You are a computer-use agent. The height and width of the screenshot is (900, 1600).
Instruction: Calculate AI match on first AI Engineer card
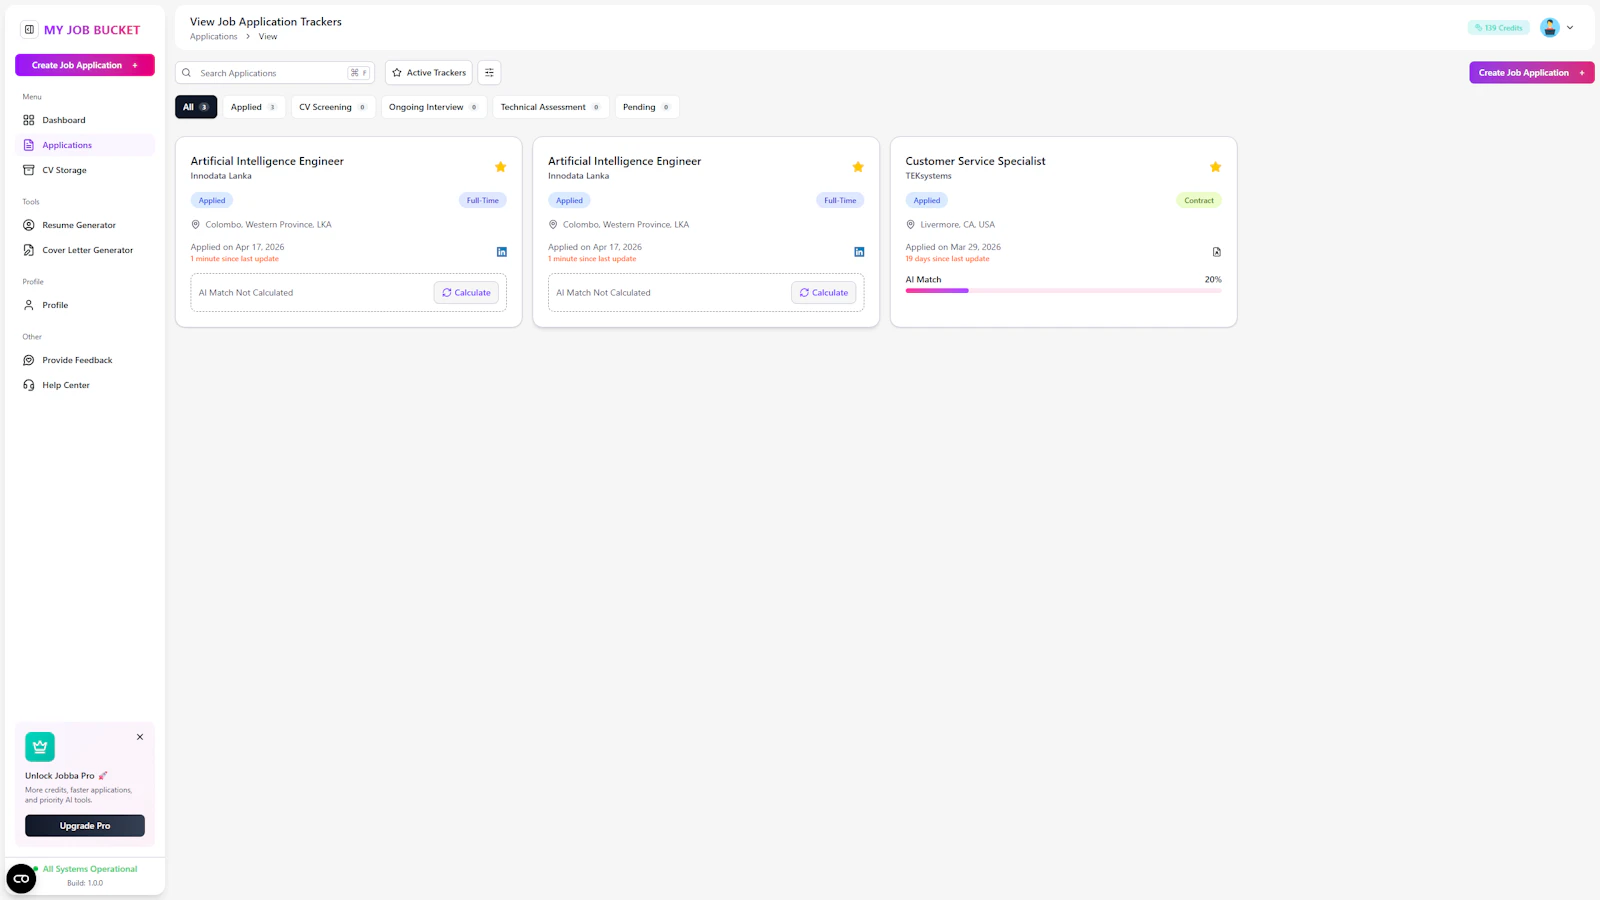pos(467,293)
